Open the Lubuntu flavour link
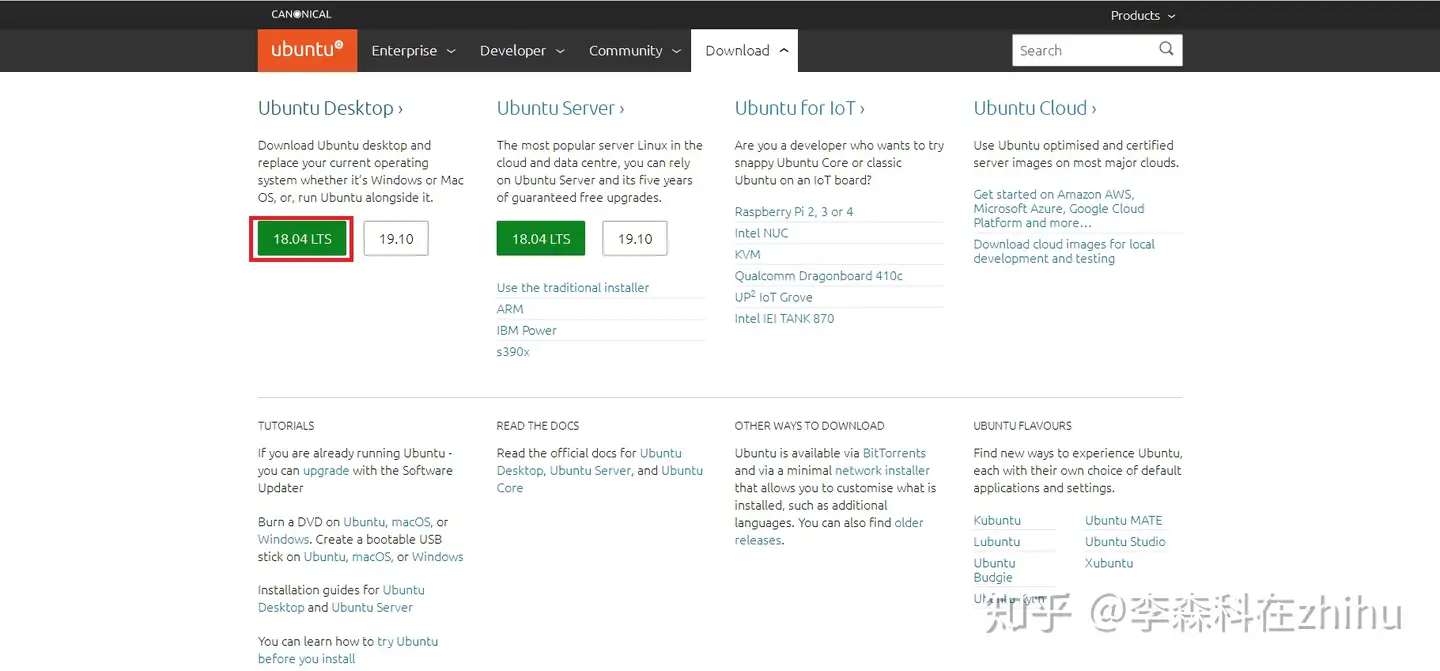Screen dimensions: 1440x671 (x=997, y=542)
